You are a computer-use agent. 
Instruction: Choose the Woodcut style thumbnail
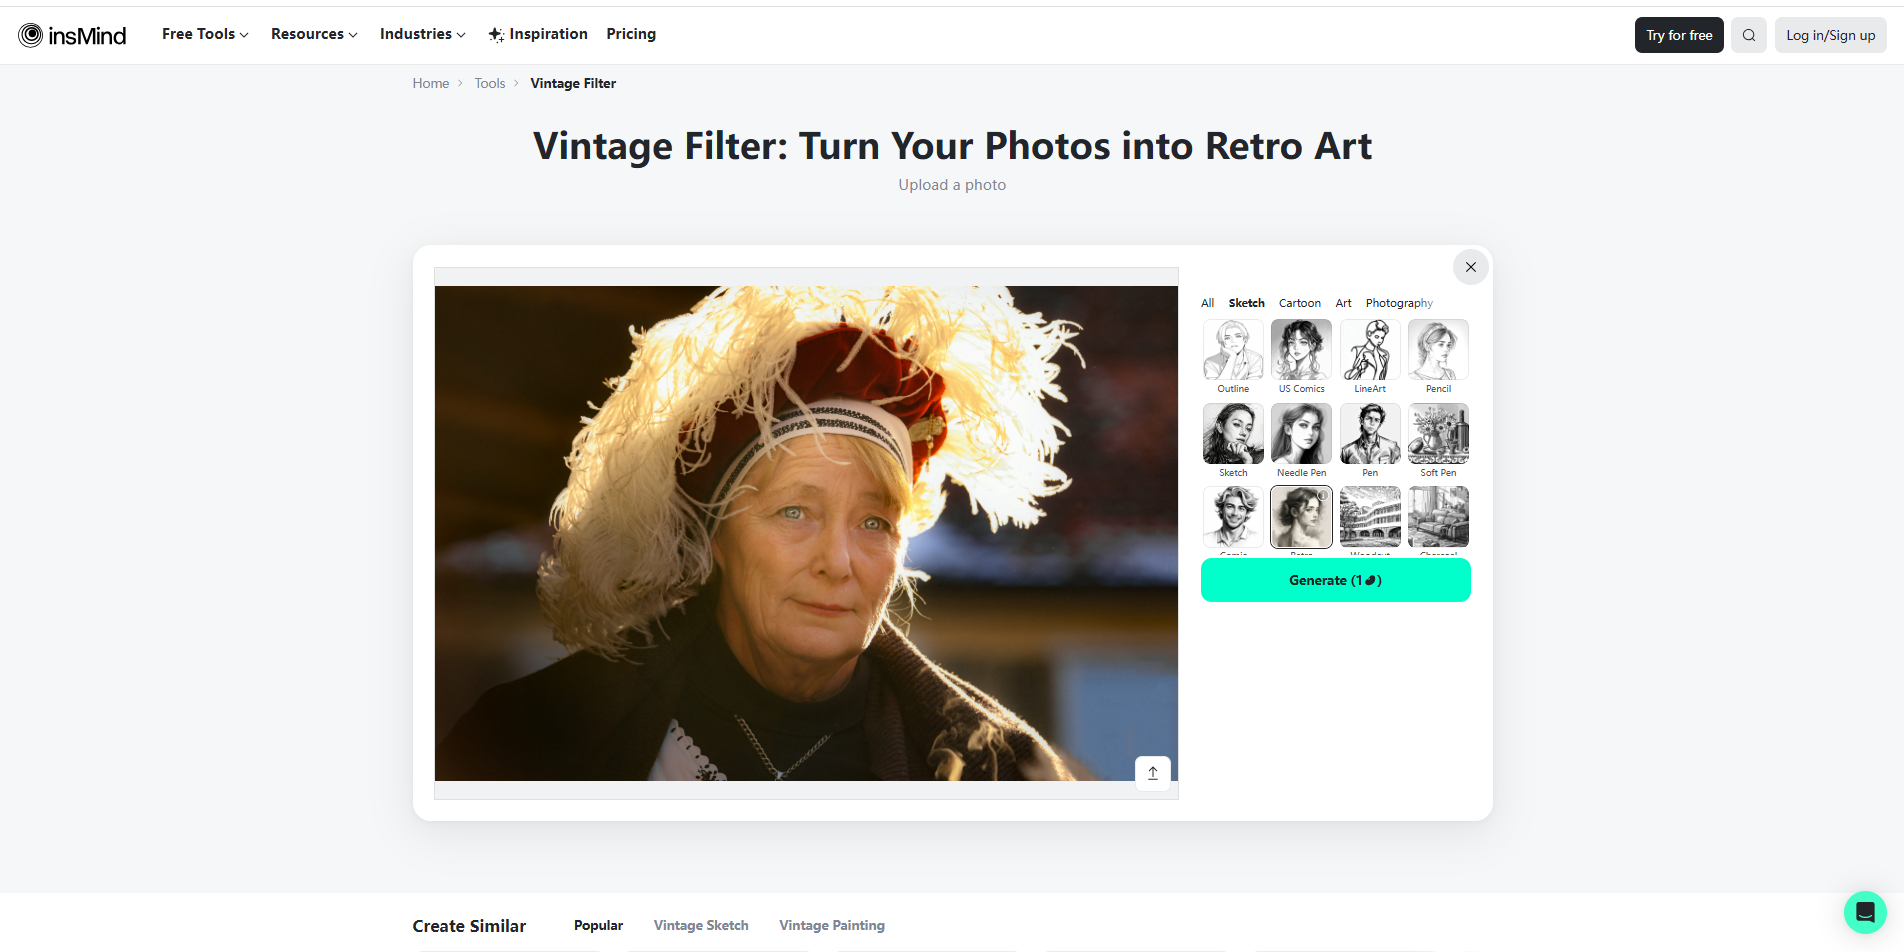click(x=1369, y=517)
